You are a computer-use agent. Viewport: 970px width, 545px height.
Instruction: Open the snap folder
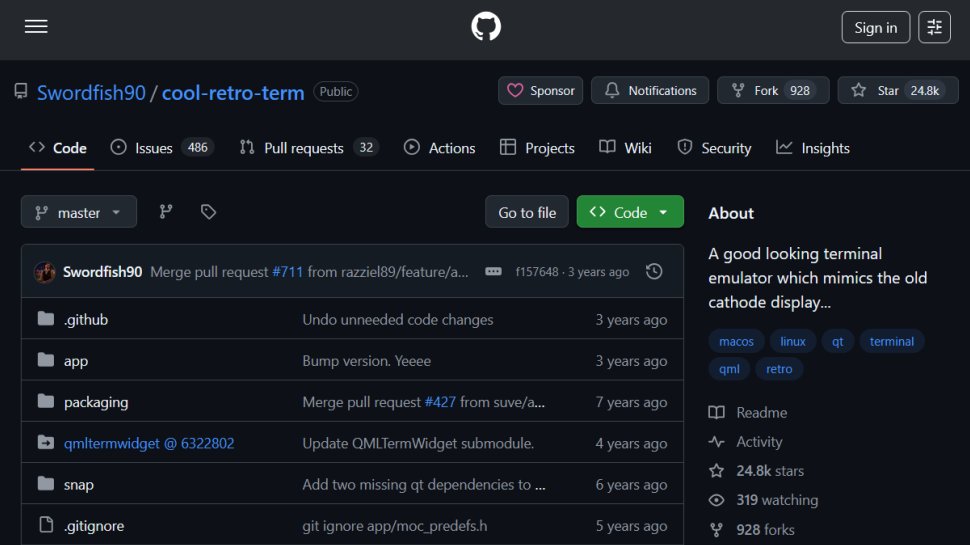(x=79, y=484)
